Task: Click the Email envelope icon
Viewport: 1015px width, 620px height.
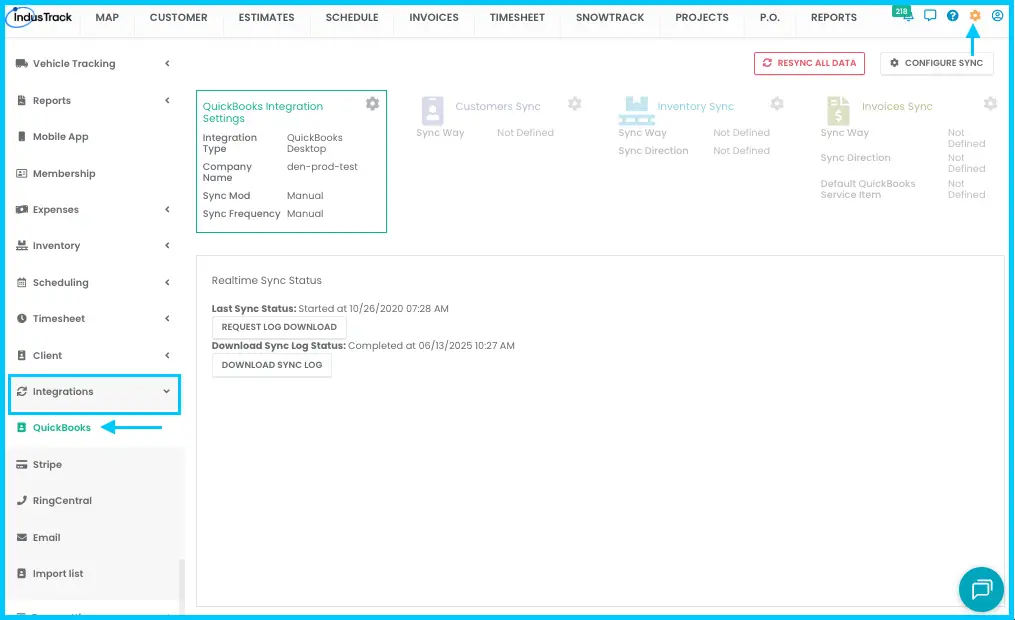Action: (x=22, y=537)
